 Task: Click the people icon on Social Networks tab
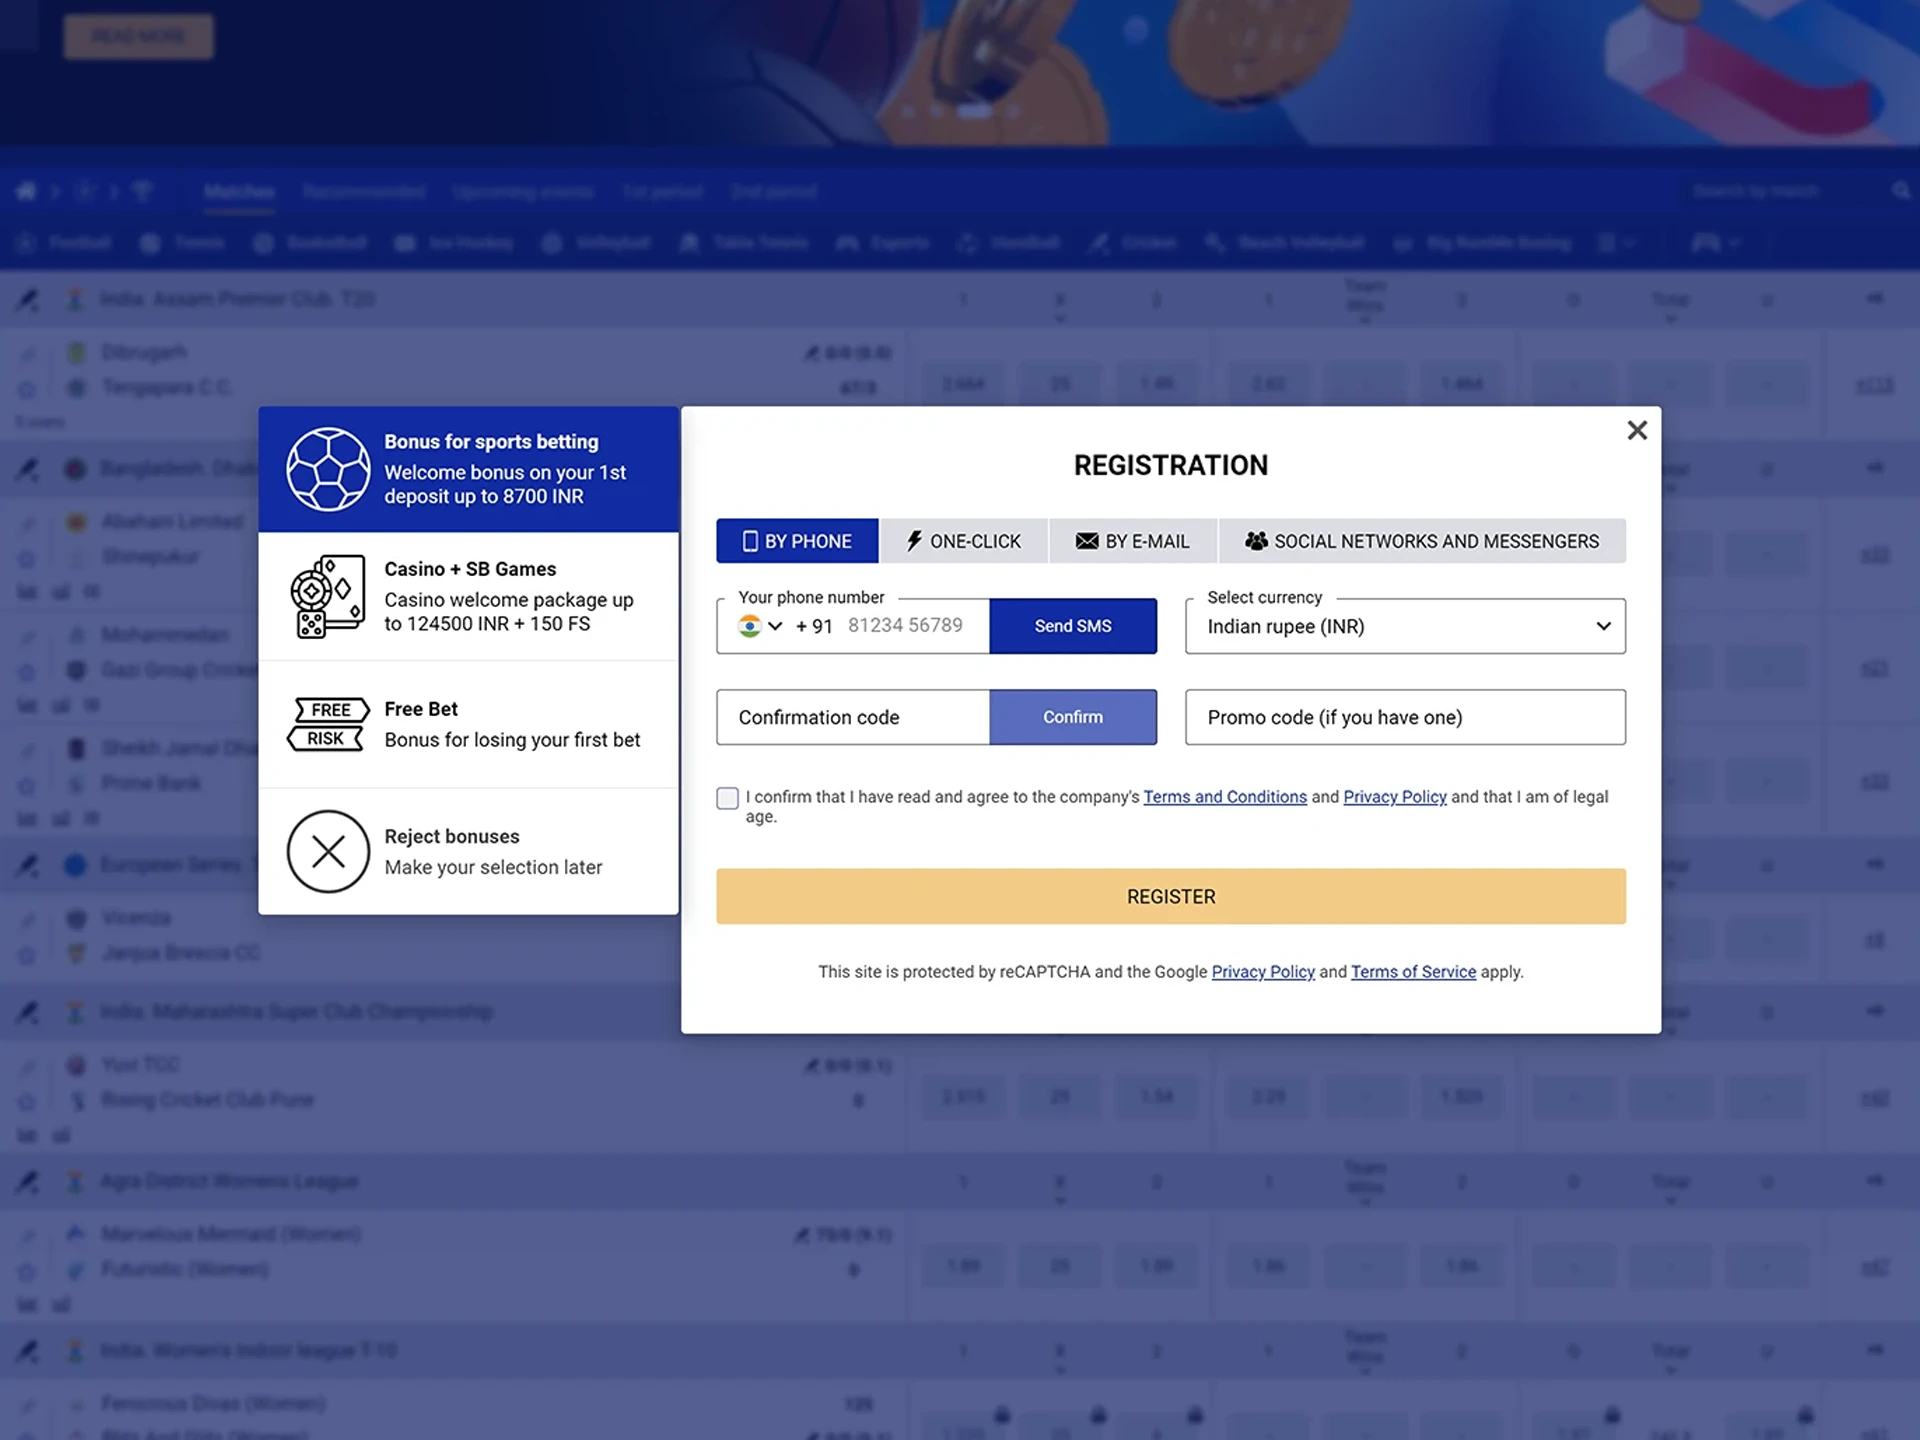point(1256,541)
